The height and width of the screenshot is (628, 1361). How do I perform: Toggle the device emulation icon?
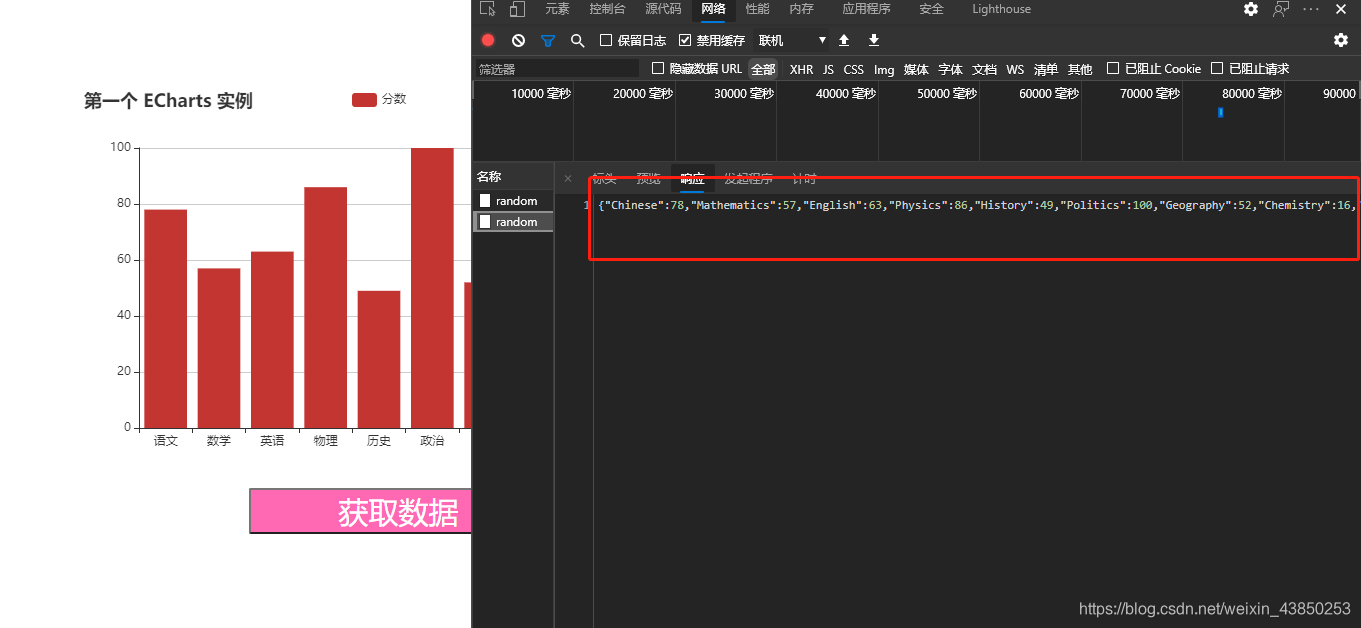tap(517, 9)
